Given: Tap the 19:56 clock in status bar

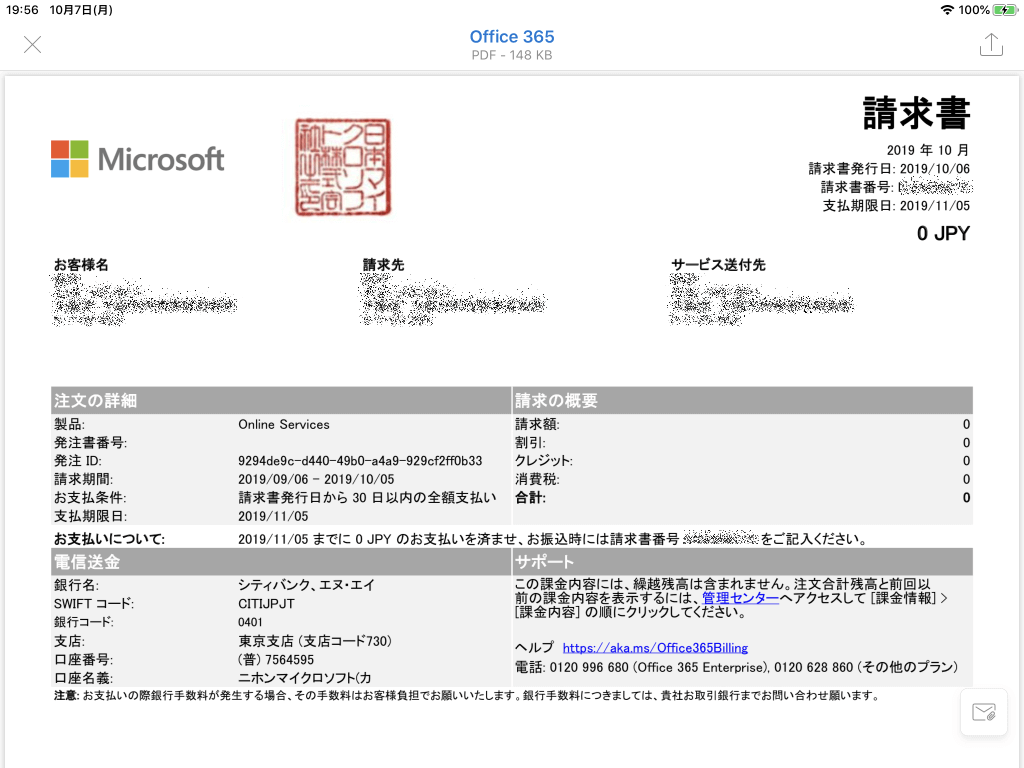Looking at the screenshot, I should pyautogui.click(x=22, y=10).
